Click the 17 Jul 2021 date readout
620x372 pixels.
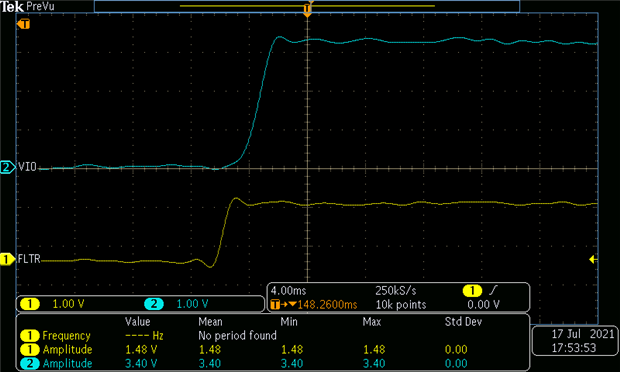click(583, 334)
